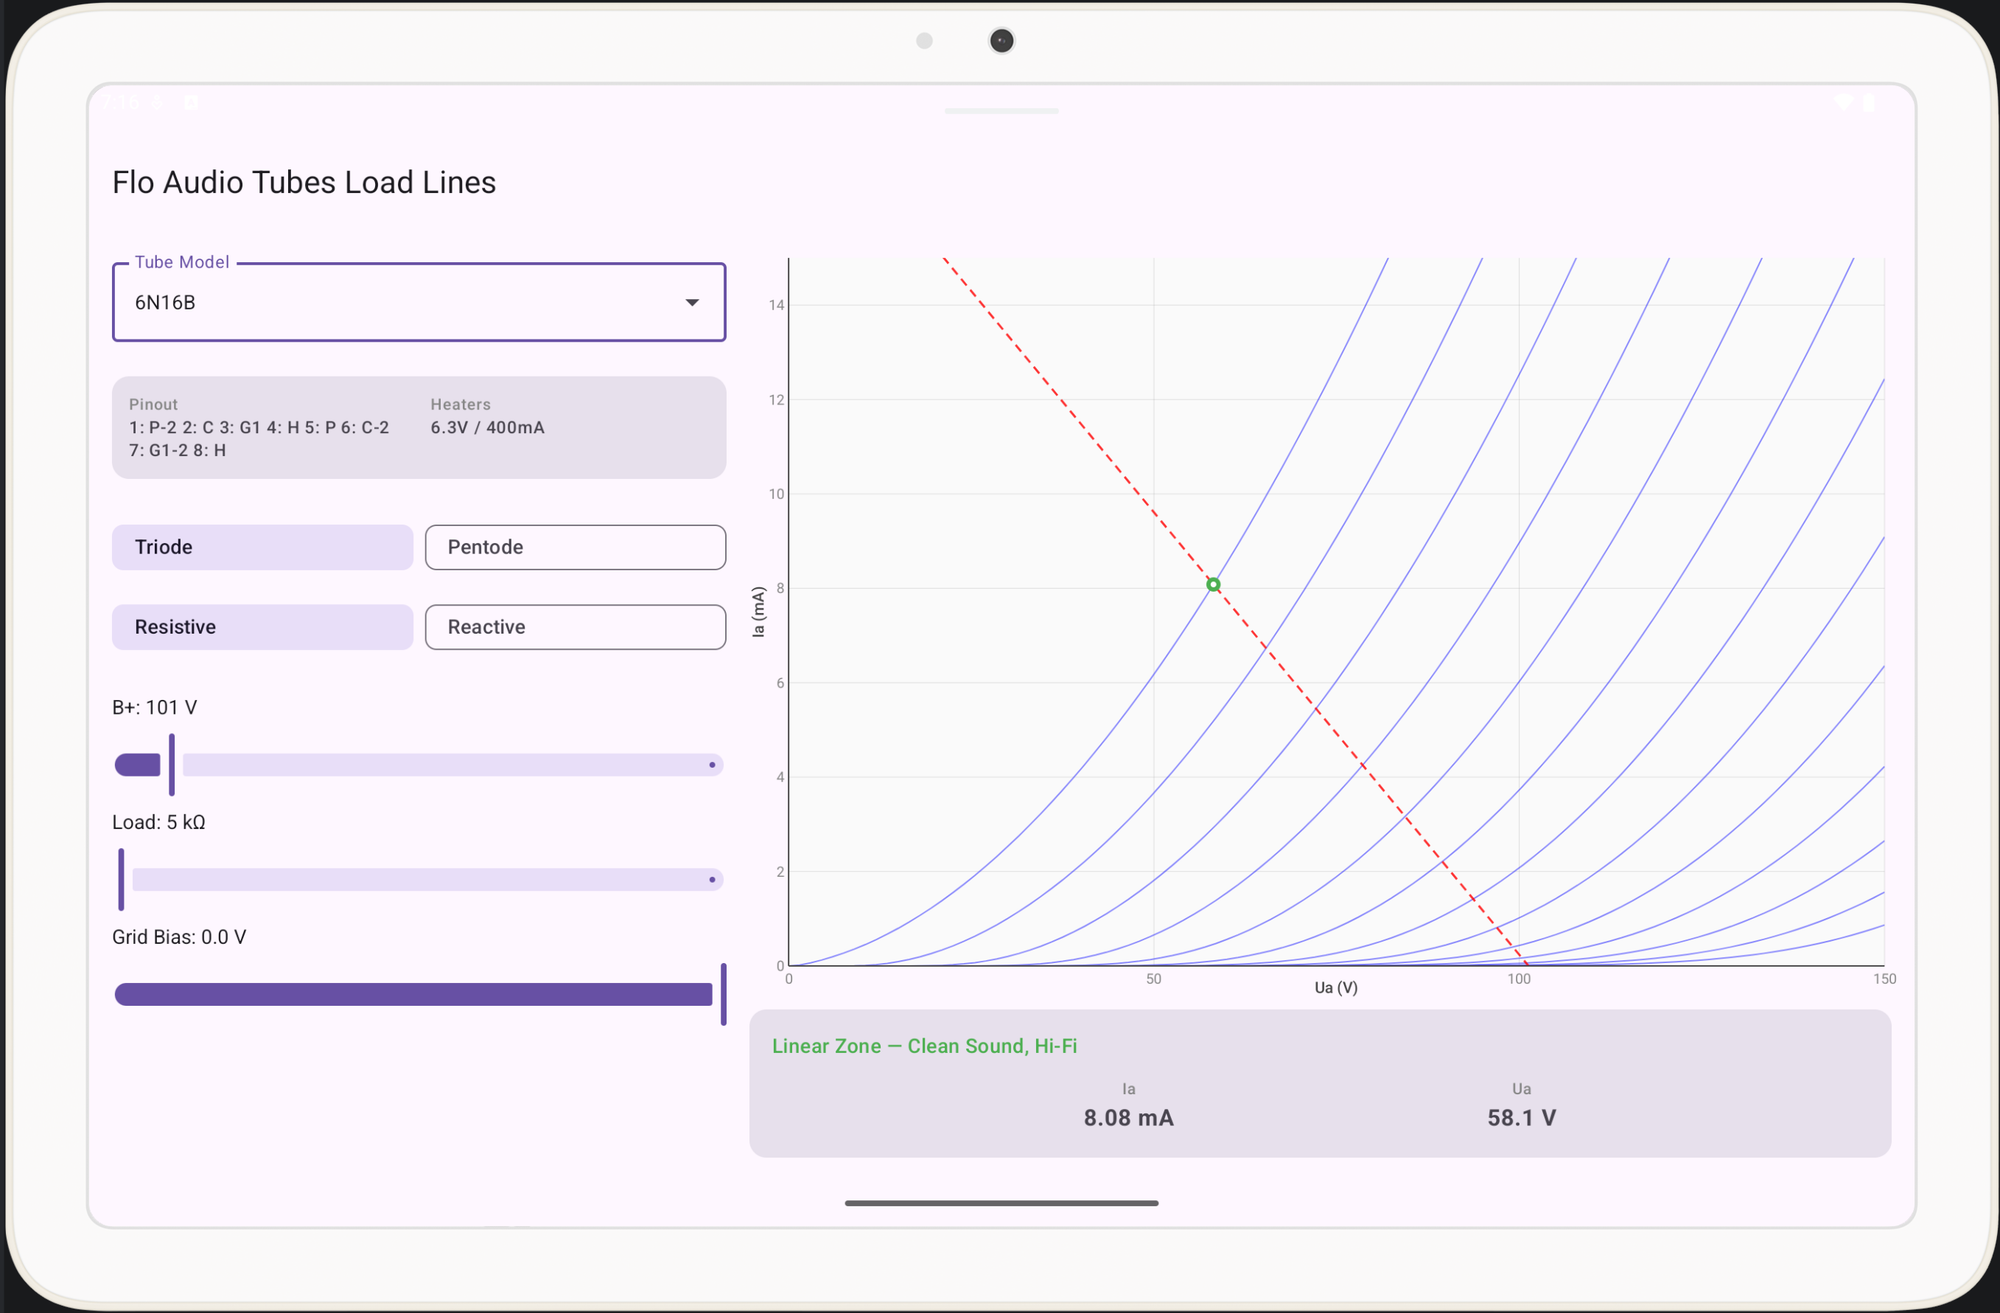Click the Load resistance slider track

[x=419, y=880]
